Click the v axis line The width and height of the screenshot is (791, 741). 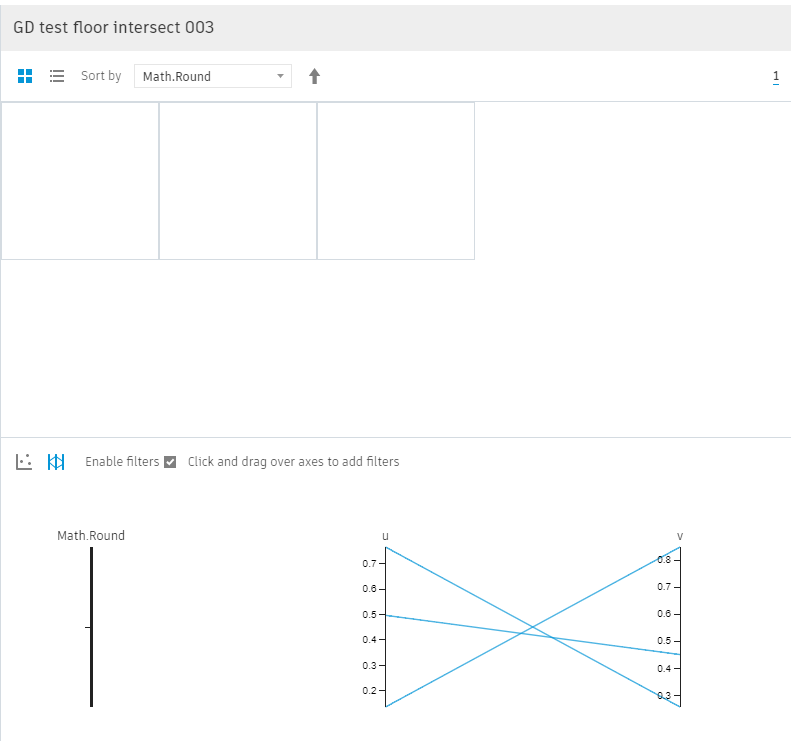tap(680, 627)
